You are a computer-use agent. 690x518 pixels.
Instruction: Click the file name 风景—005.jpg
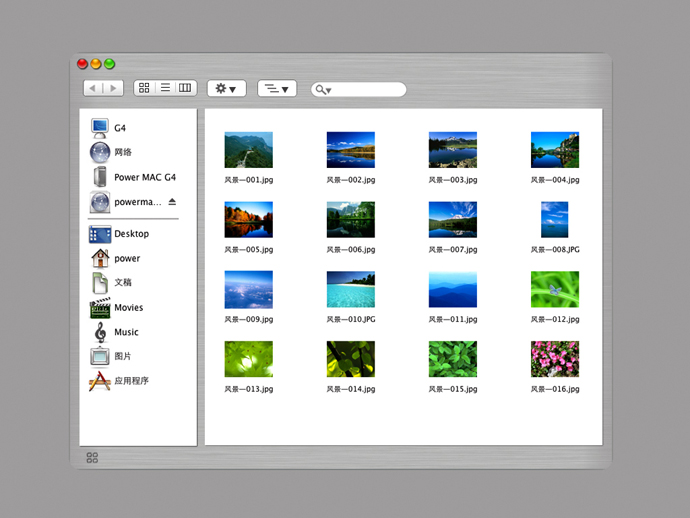249,250
